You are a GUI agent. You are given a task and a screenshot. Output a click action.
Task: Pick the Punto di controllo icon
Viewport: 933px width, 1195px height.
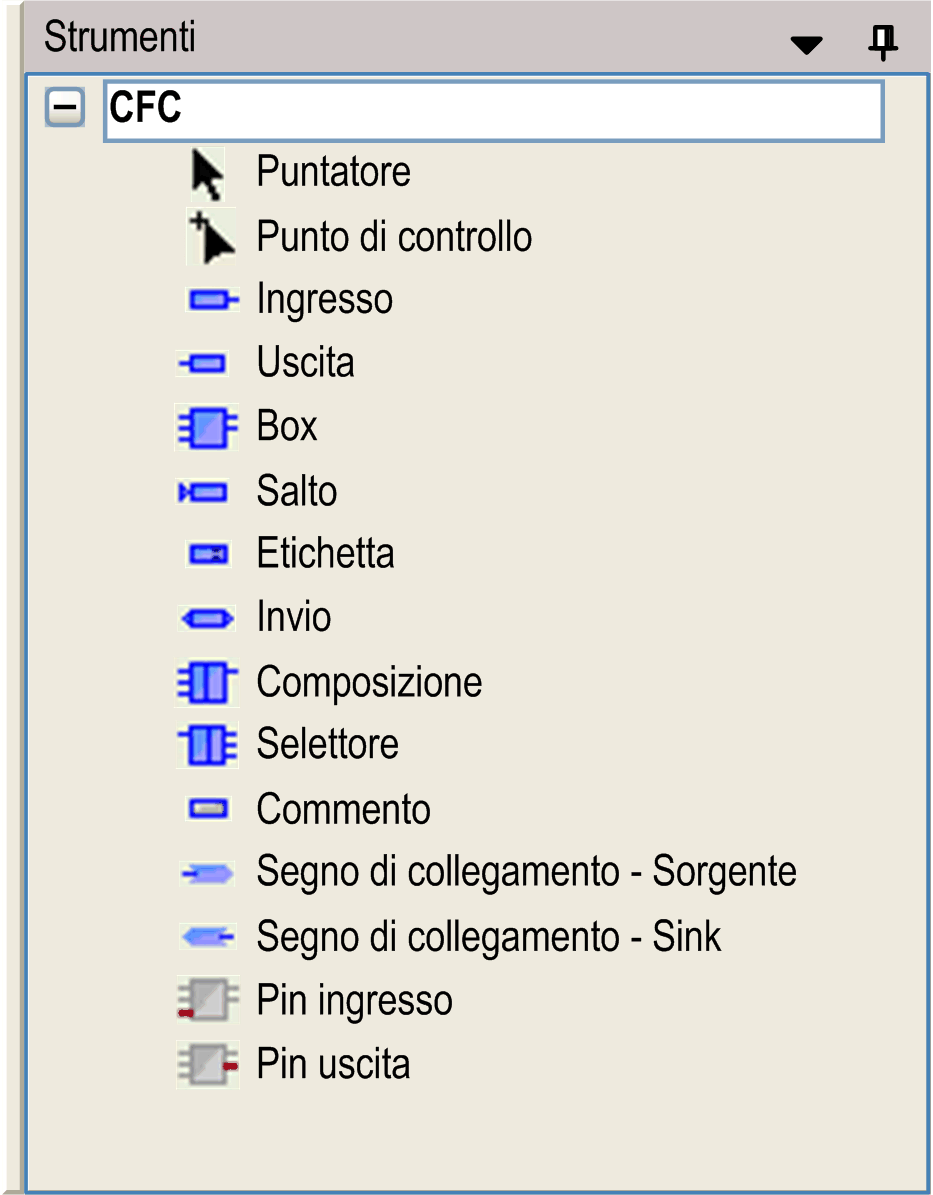pos(210,238)
